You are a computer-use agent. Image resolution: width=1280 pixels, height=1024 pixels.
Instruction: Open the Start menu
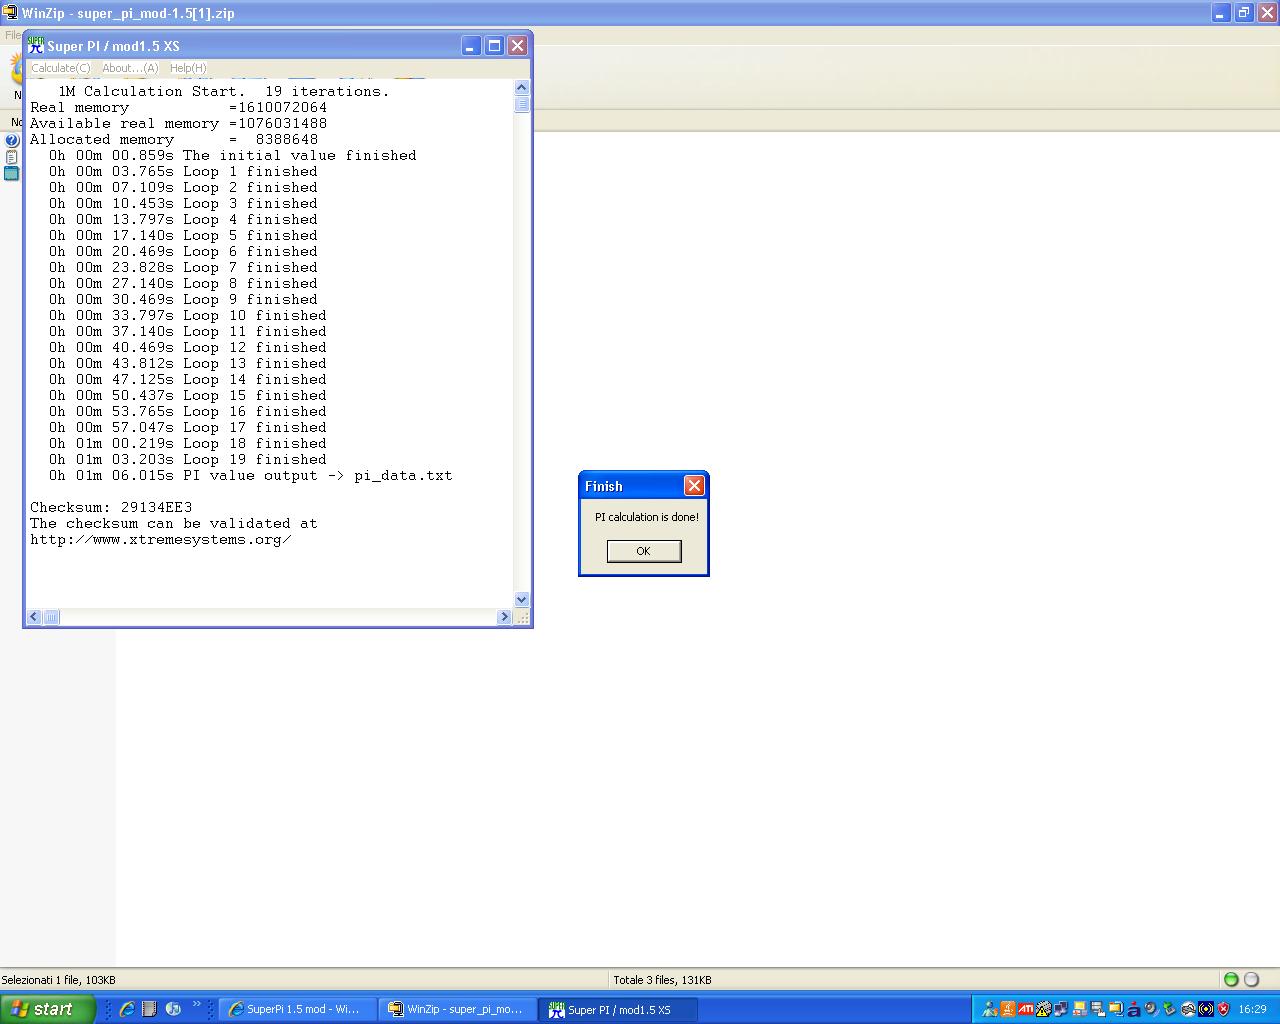point(47,1009)
